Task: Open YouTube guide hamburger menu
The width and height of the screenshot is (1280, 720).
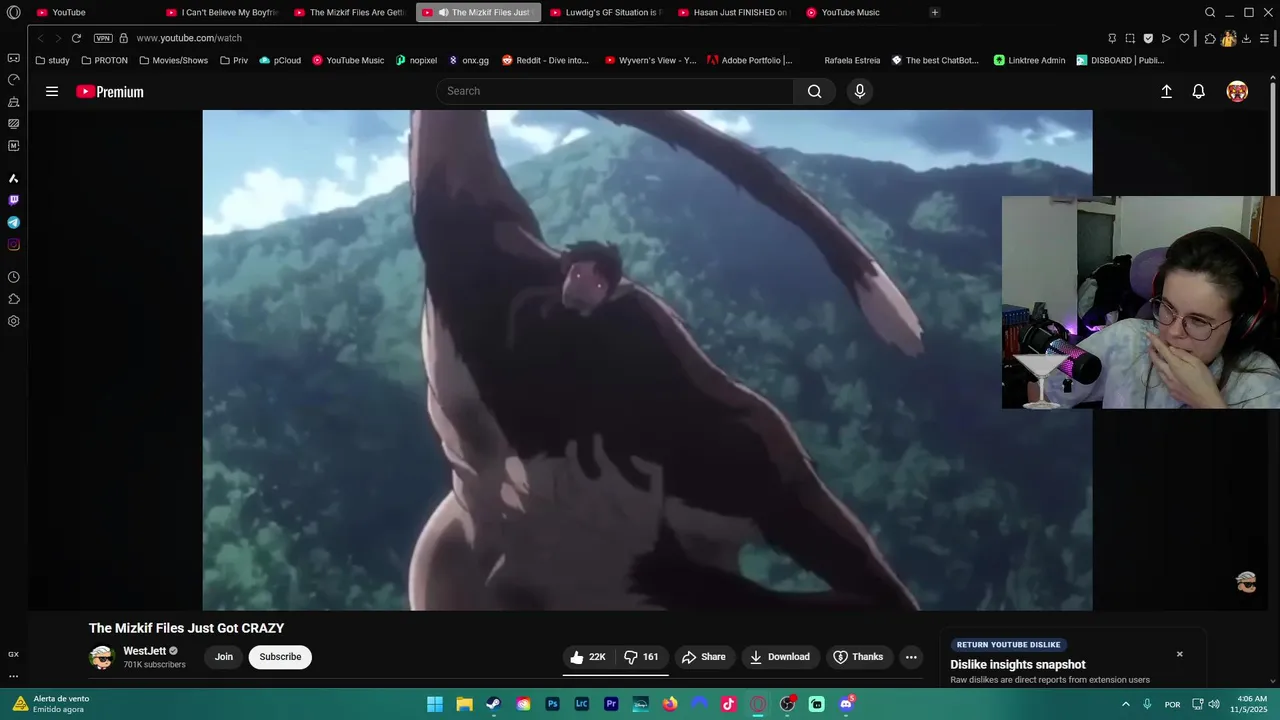Action: tap(52, 91)
